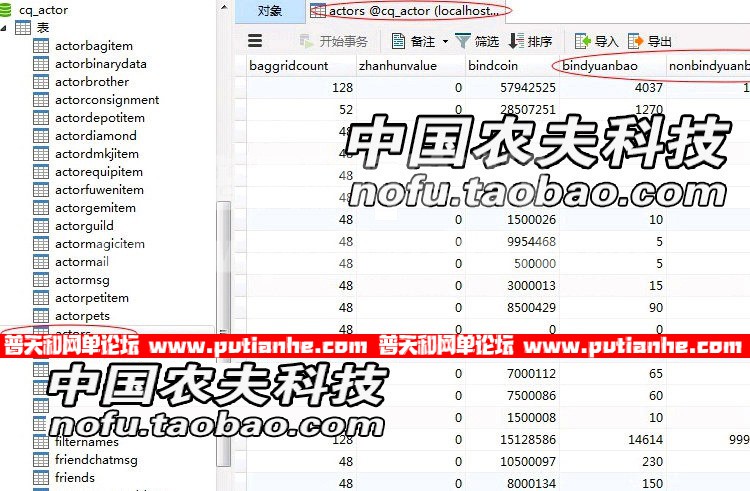Open the actordiamond table

(x=96, y=136)
